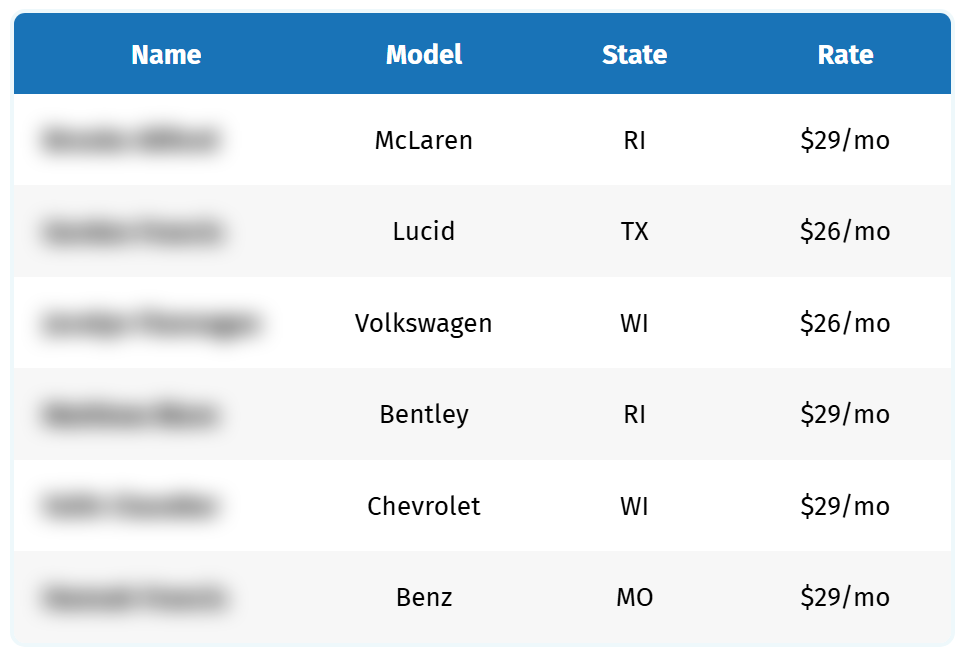Click the $29/mo rate in Bentley row

pyautogui.click(x=845, y=414)
